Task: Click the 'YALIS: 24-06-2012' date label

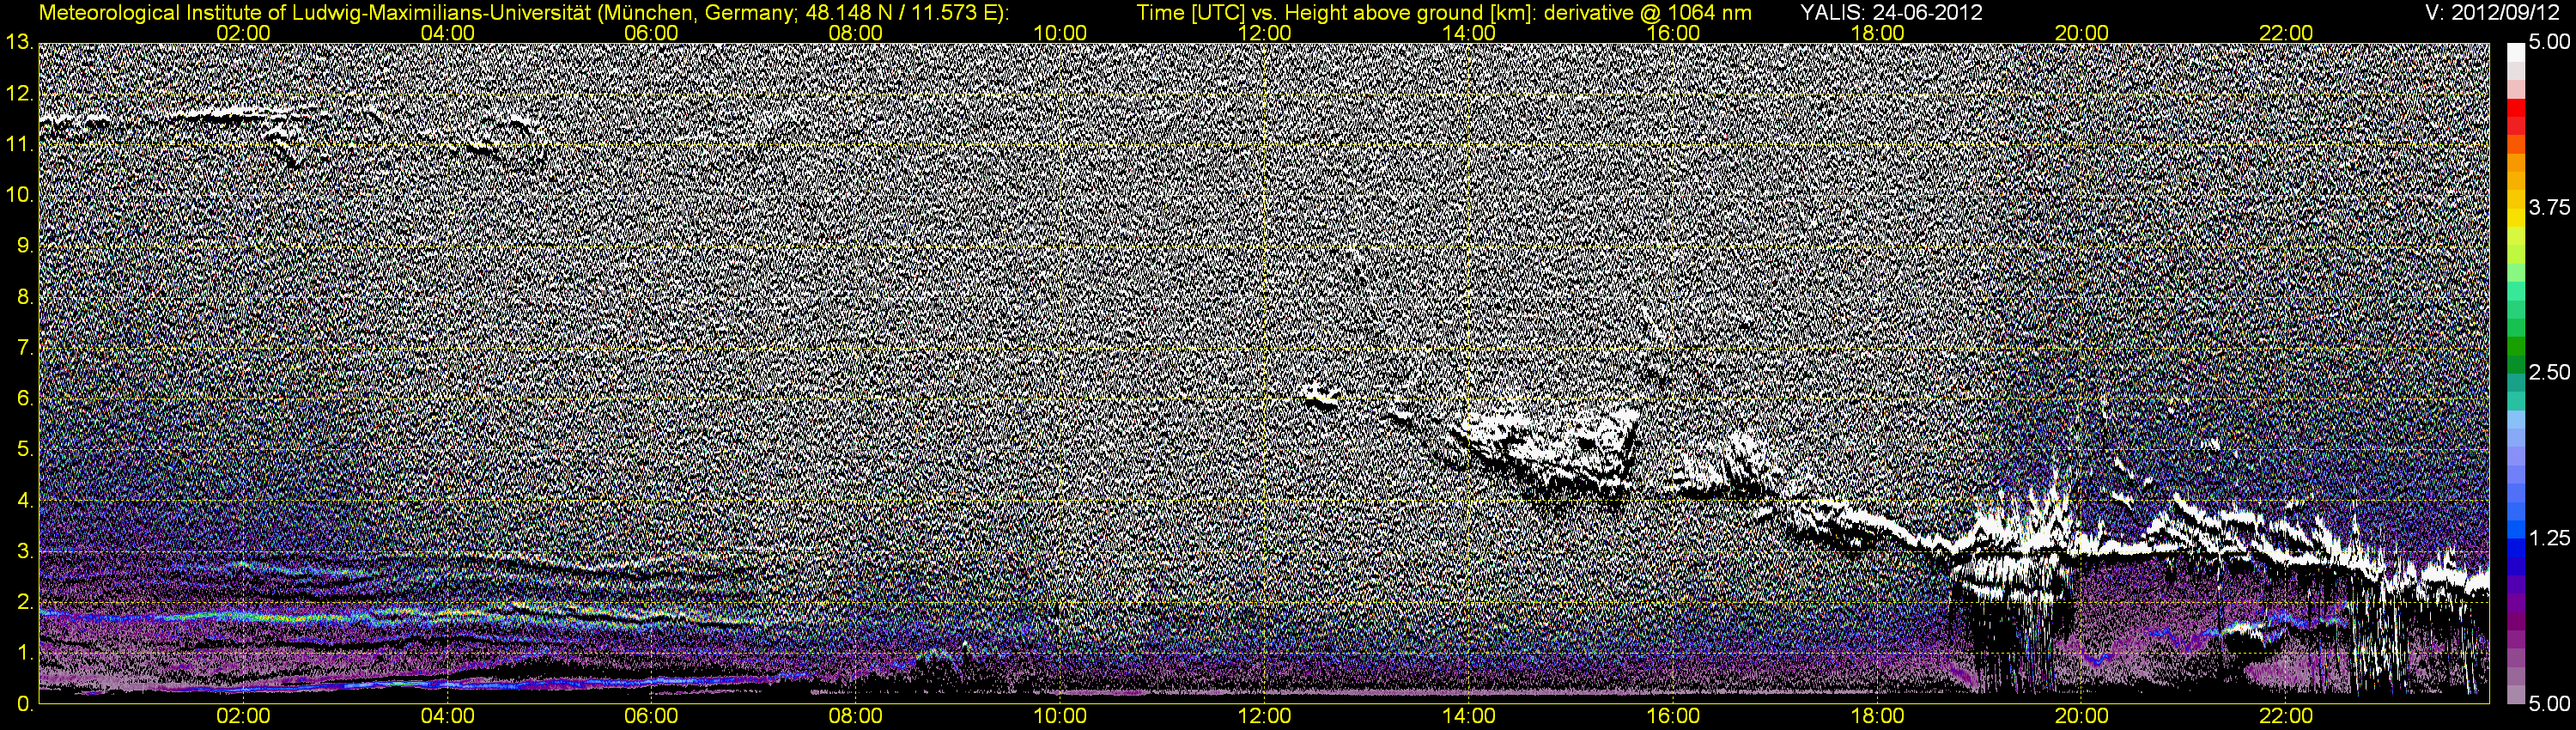Action: coord(1891,13)
